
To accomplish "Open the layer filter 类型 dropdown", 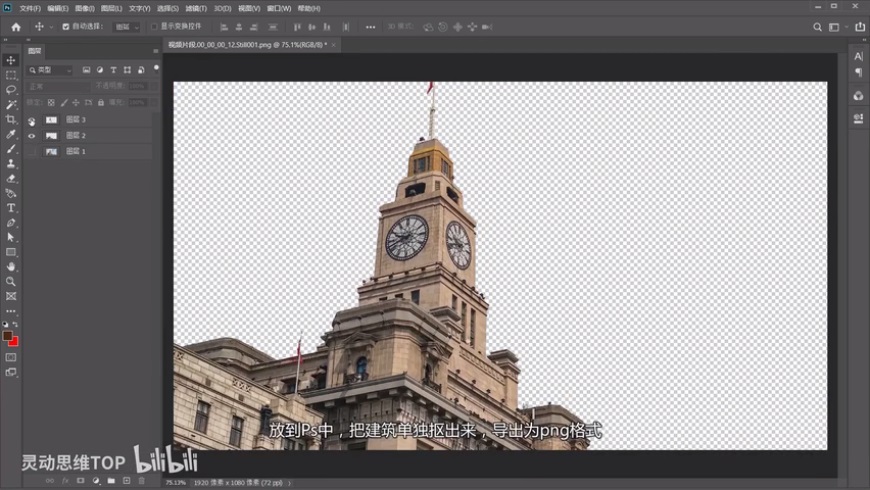I will click(50, 70).
